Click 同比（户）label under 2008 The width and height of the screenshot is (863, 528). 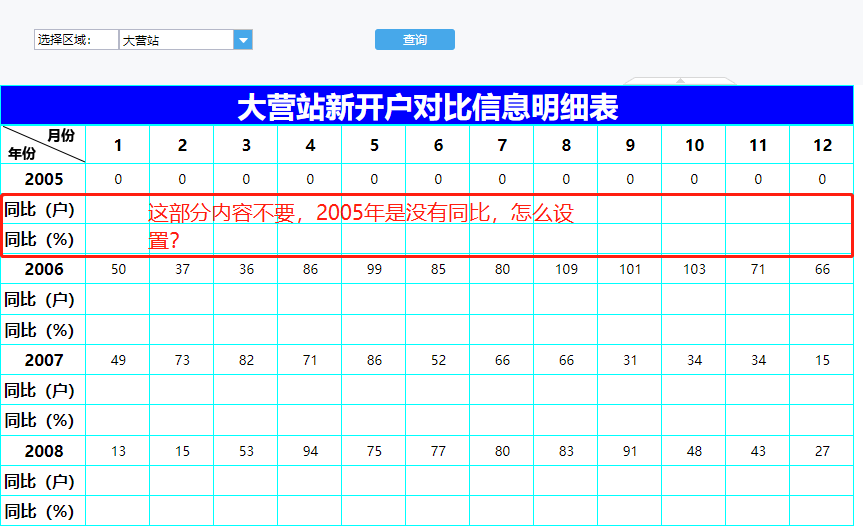(40, 481)
